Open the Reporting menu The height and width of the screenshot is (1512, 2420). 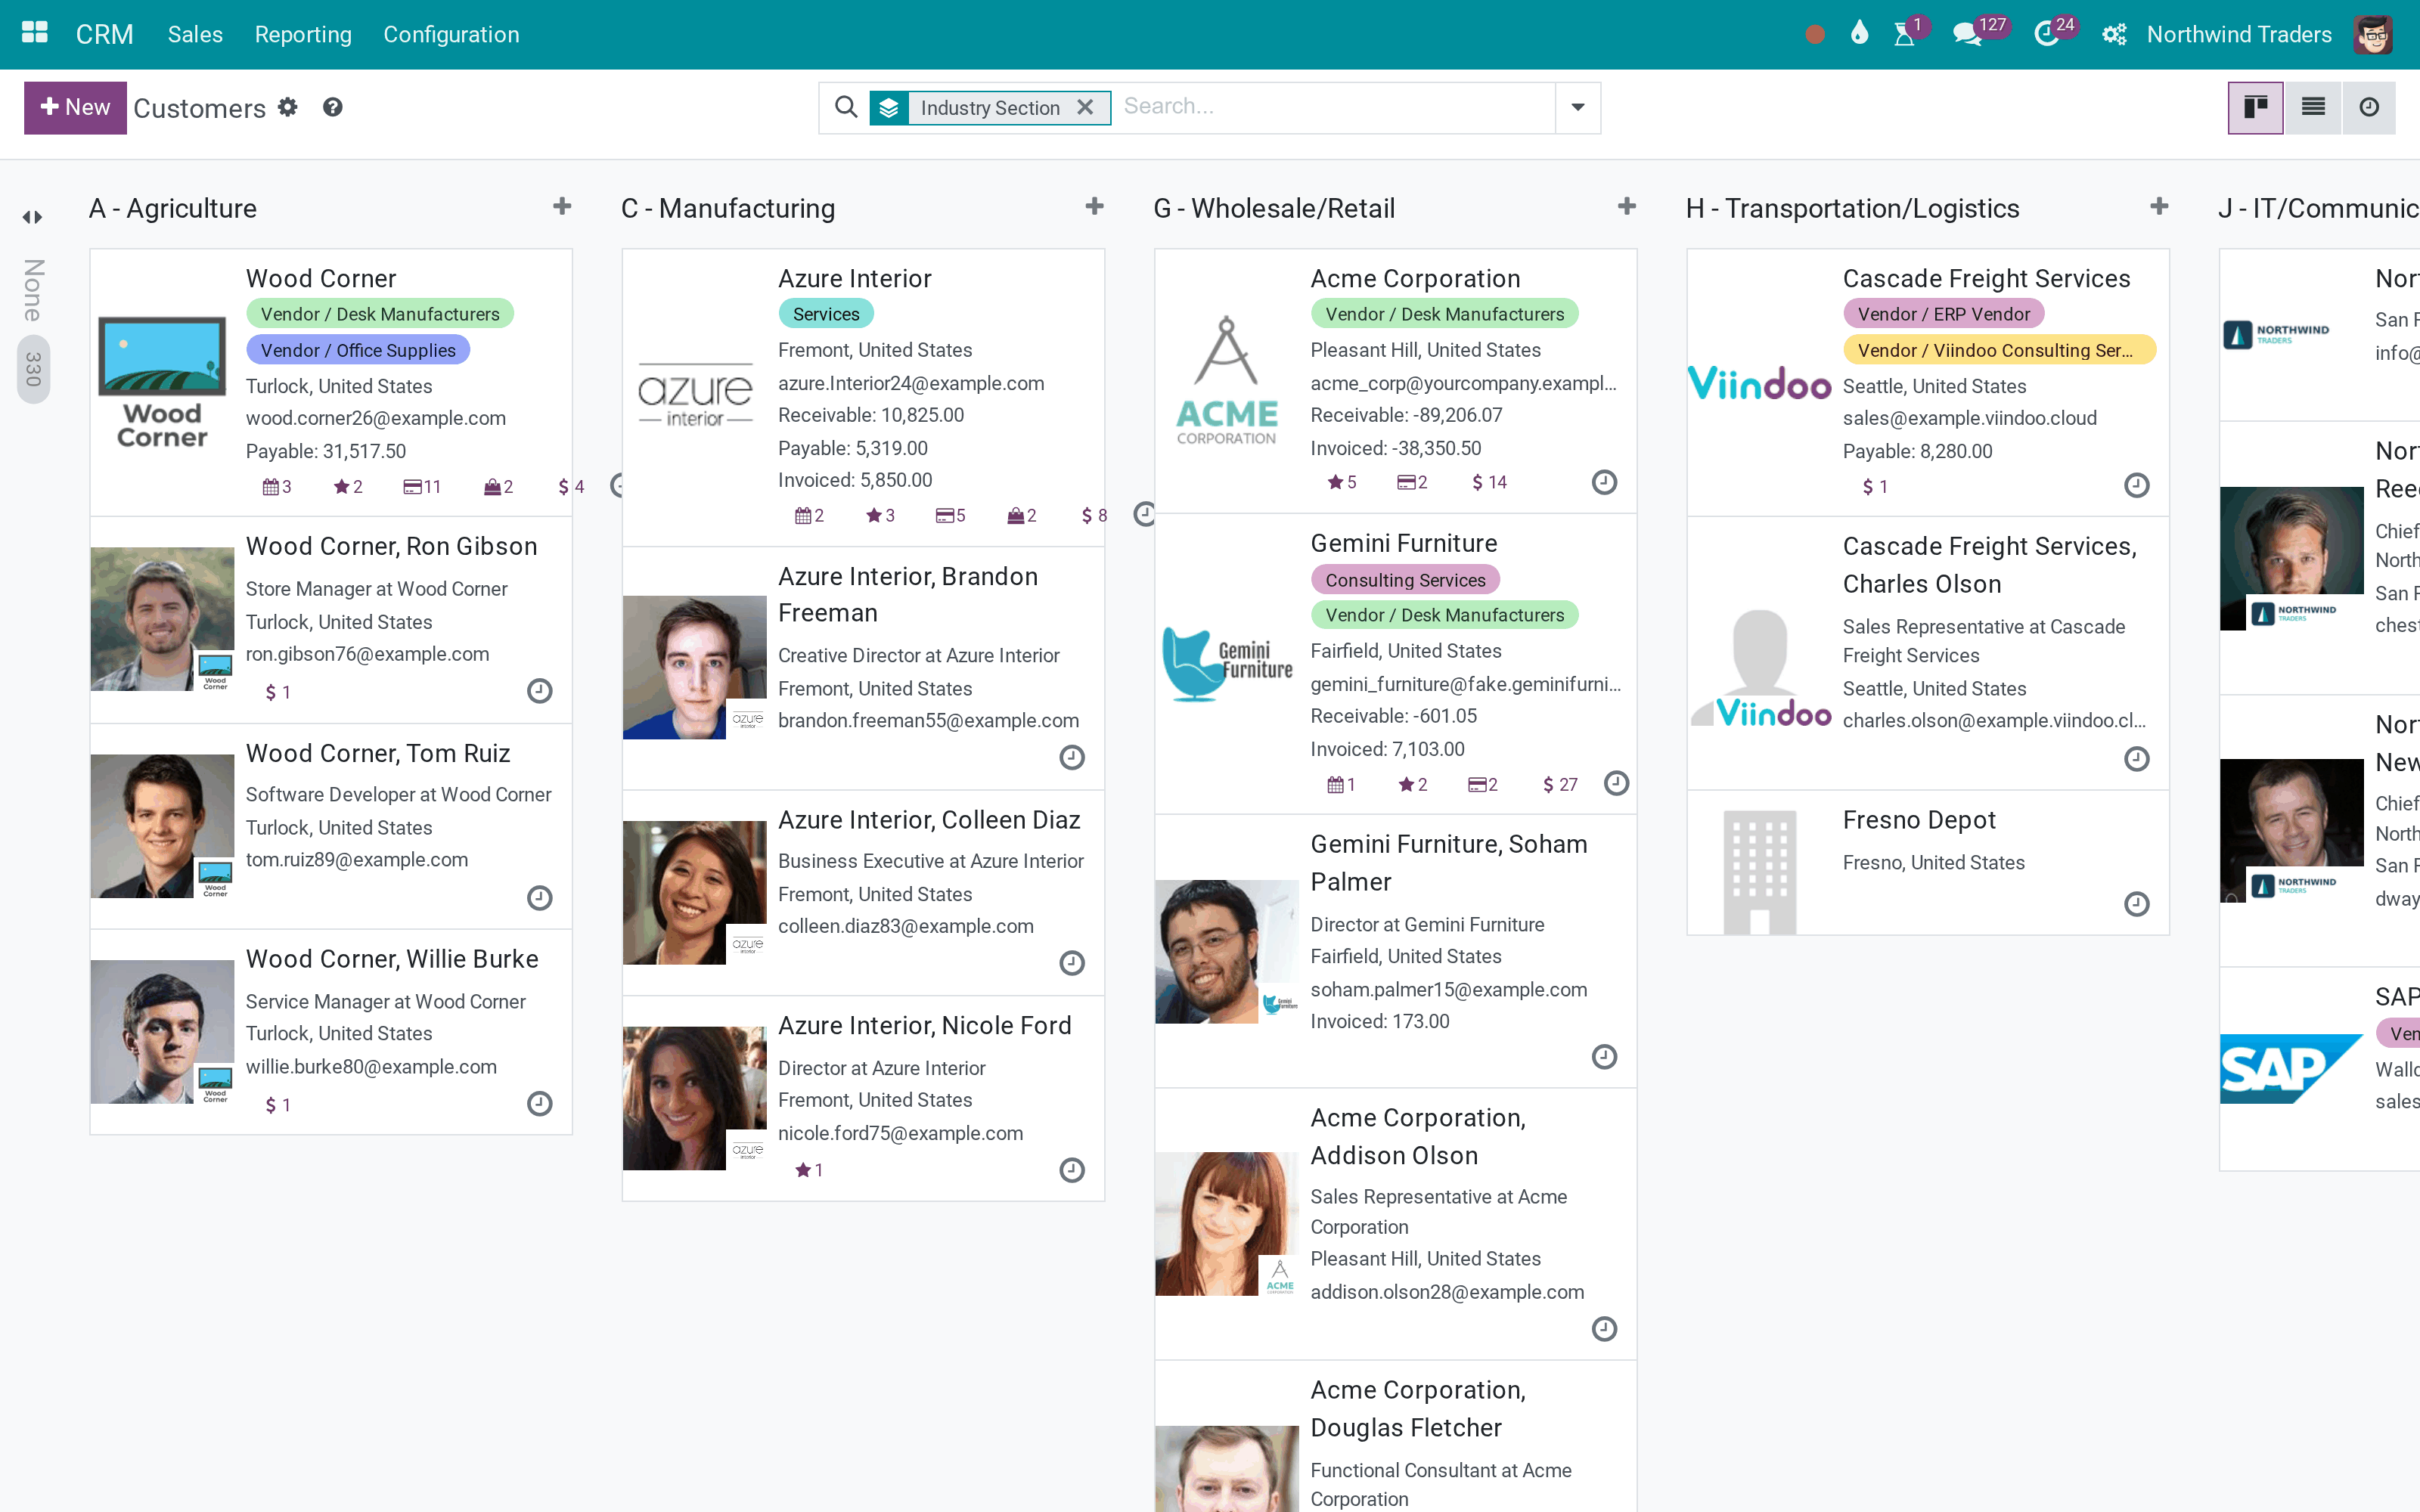303,34
